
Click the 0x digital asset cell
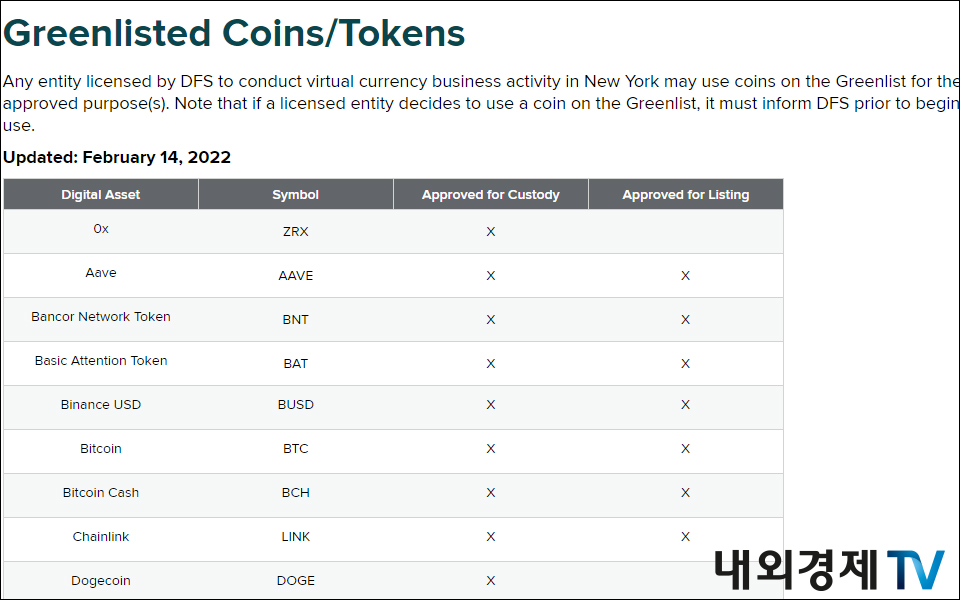coord(101,229)
